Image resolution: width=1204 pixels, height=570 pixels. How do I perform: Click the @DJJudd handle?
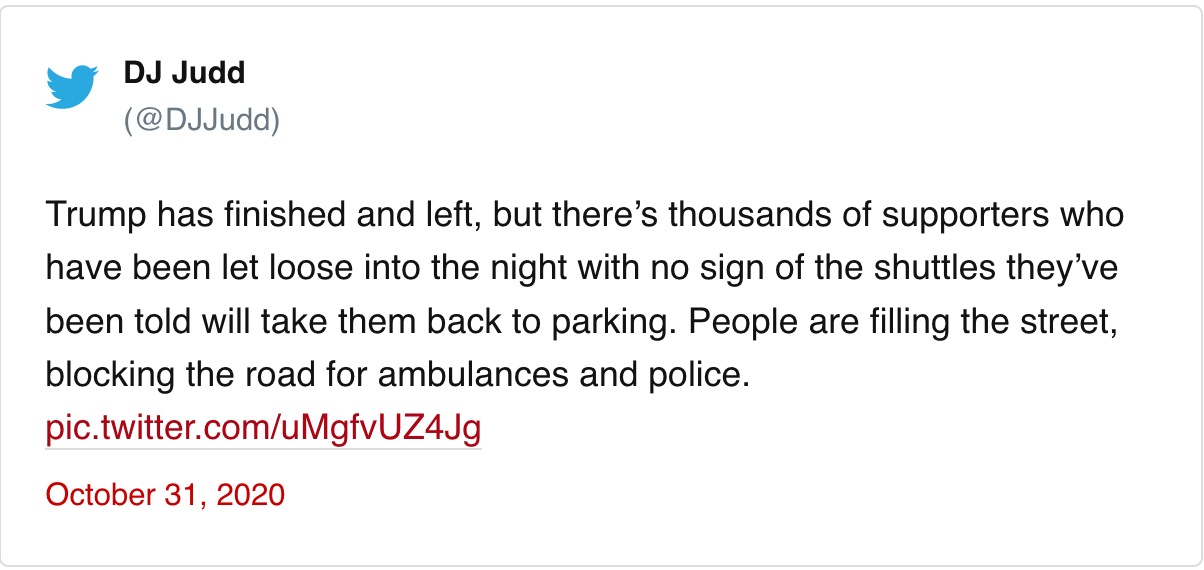pos(202,120)
